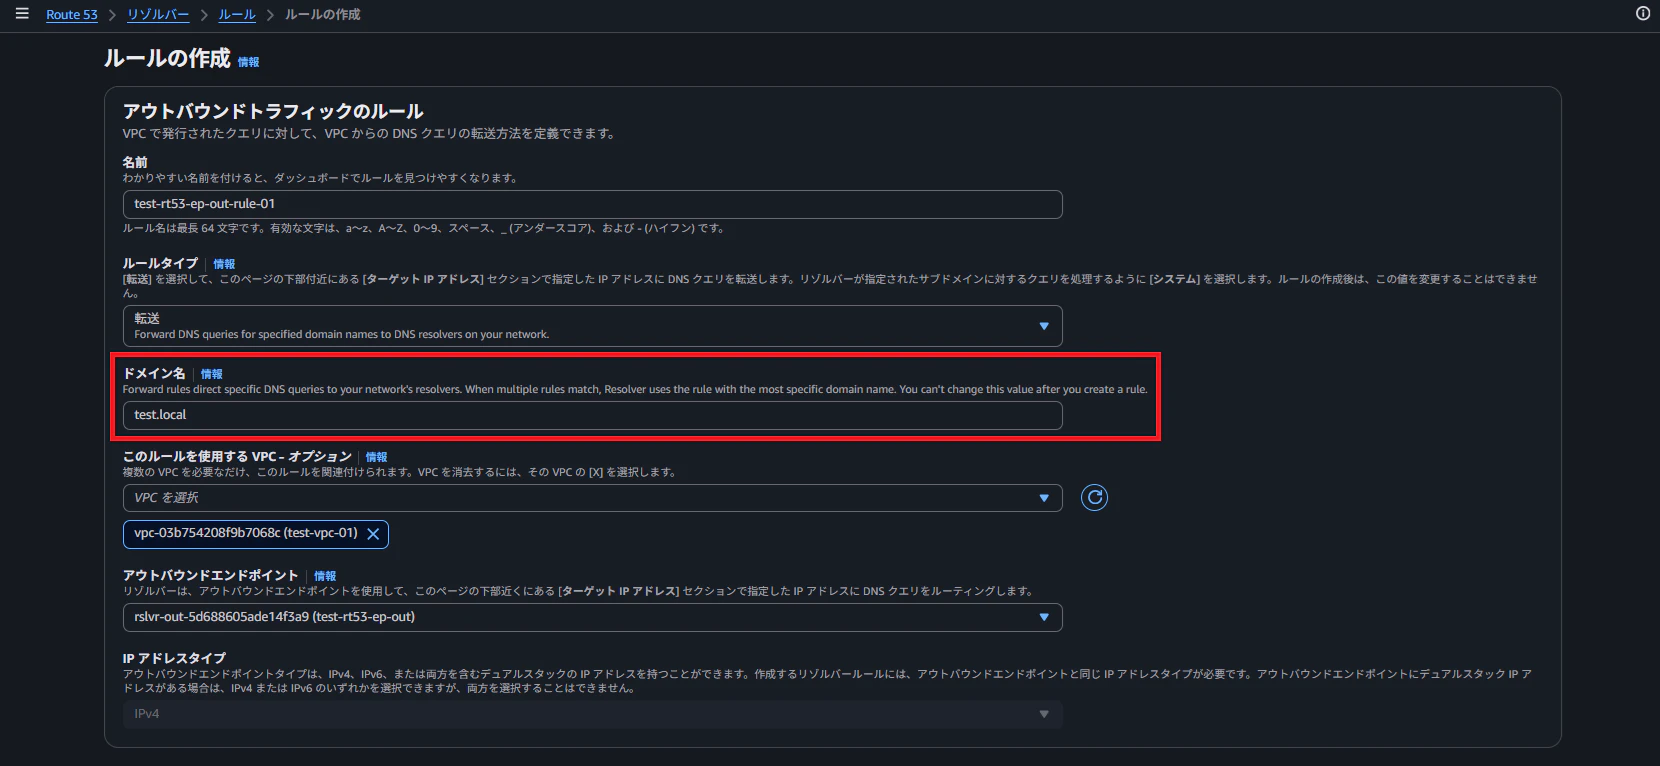Refresh the VPC list
Image resolution: width=1660 pixels, height=766 pixels.
tap(1094, 497)
